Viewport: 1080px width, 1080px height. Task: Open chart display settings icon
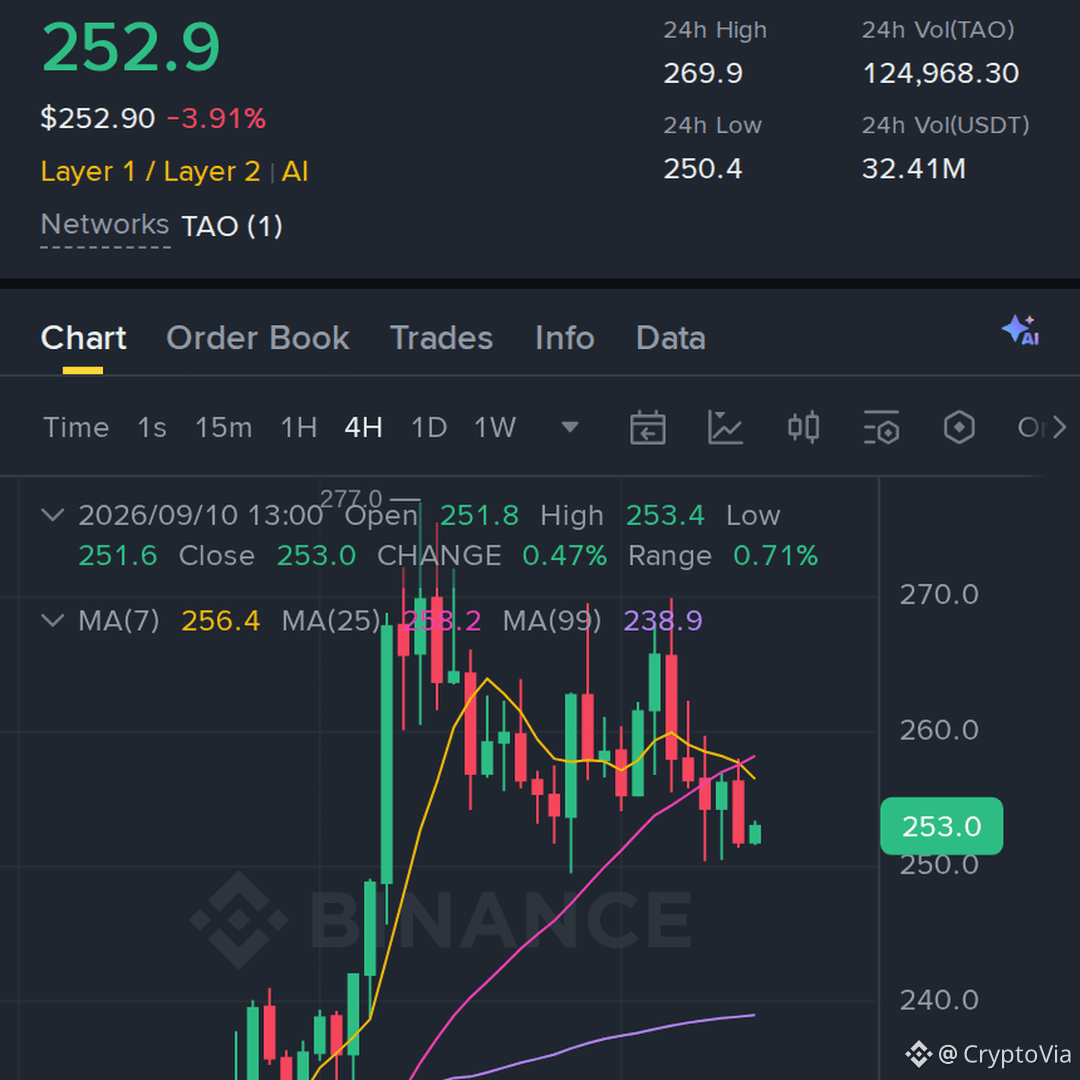point(882,428)
